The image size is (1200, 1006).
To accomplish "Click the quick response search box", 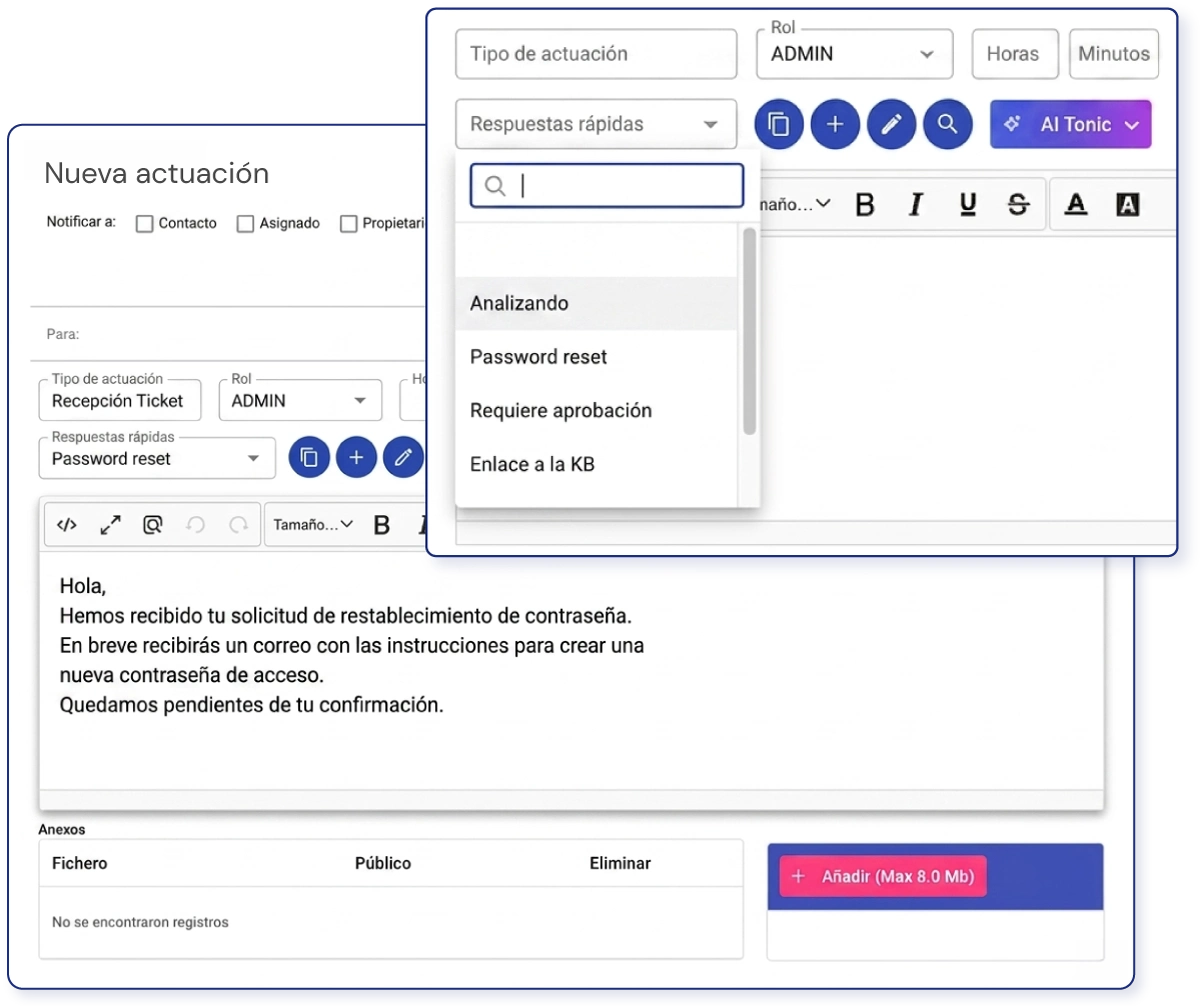I will click(607, 186).
